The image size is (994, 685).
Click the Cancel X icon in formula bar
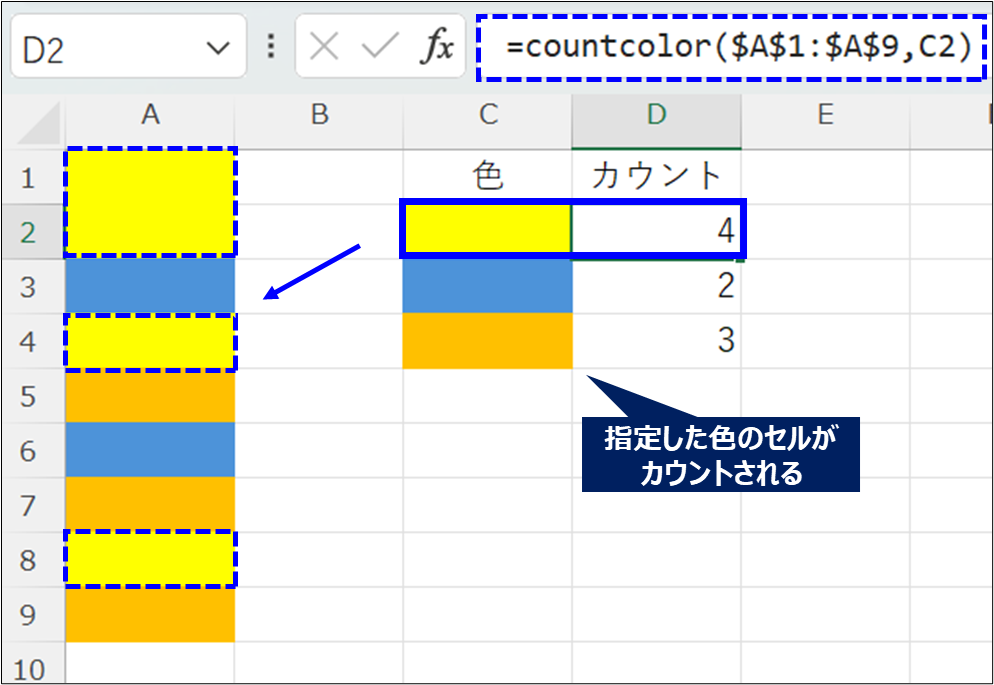click(x=324, y=47)
